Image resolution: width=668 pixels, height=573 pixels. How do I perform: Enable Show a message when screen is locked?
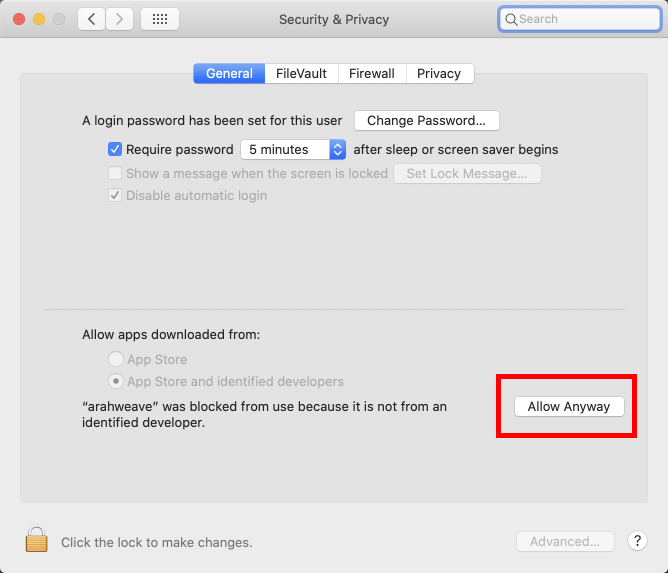point(115,173)
